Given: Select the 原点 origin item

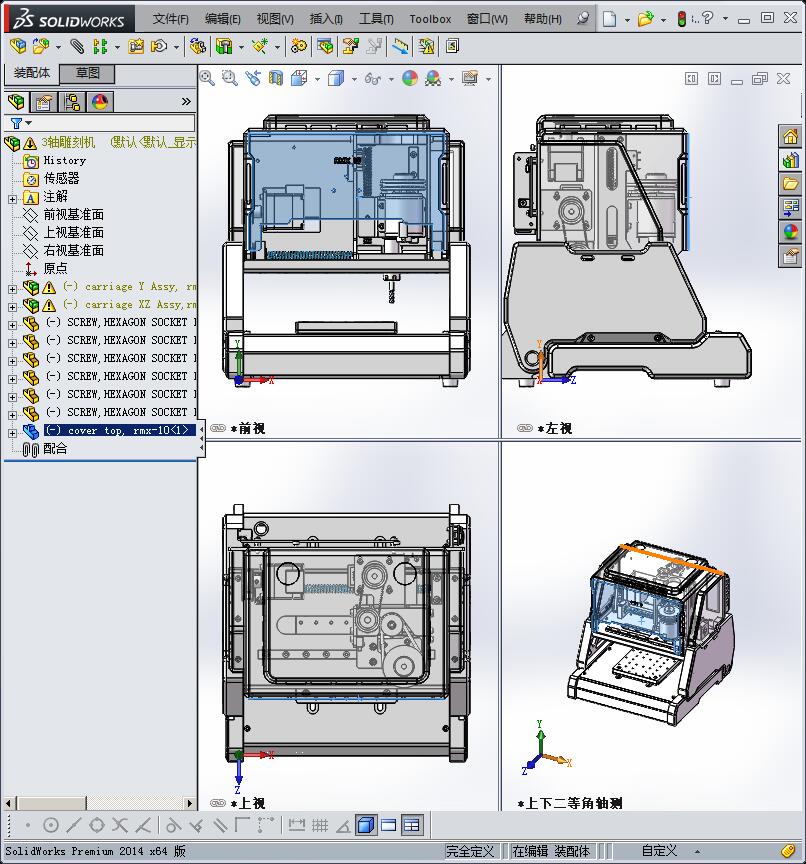Looking at the screenshot, I should [x=55, y=268].
